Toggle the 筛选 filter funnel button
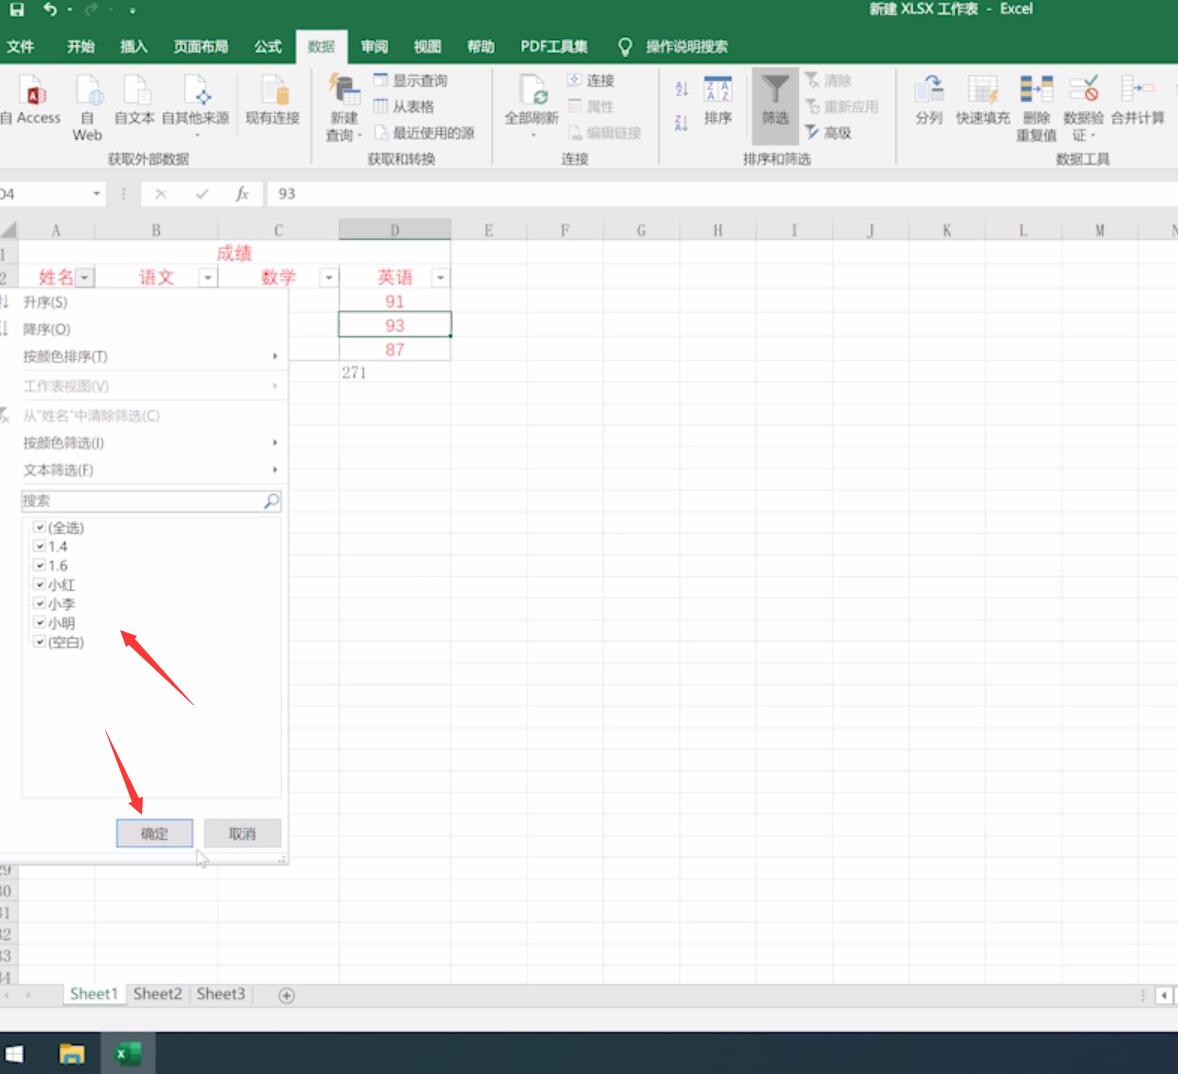The width and height of the screenshot is (1178, 1074). click(x=775, y=104)
